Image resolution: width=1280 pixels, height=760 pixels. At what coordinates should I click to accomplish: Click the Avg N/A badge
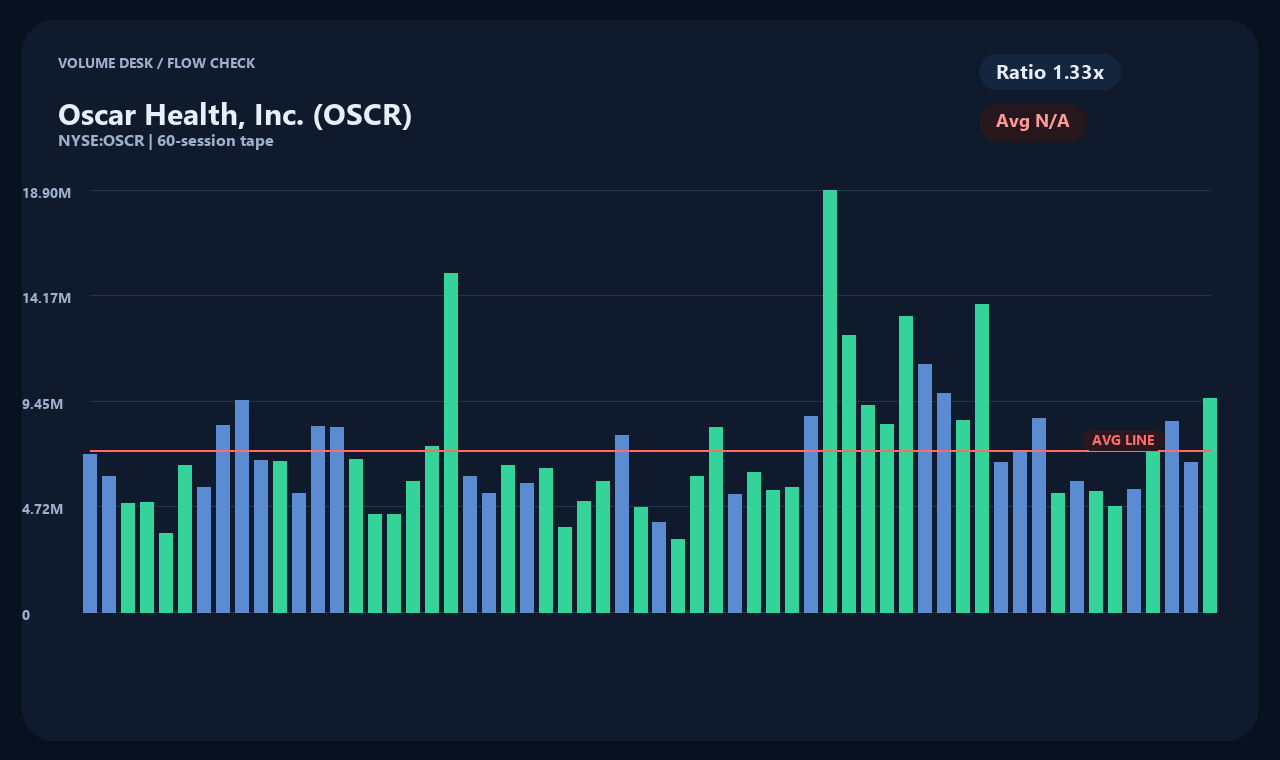click(1033, 122)
